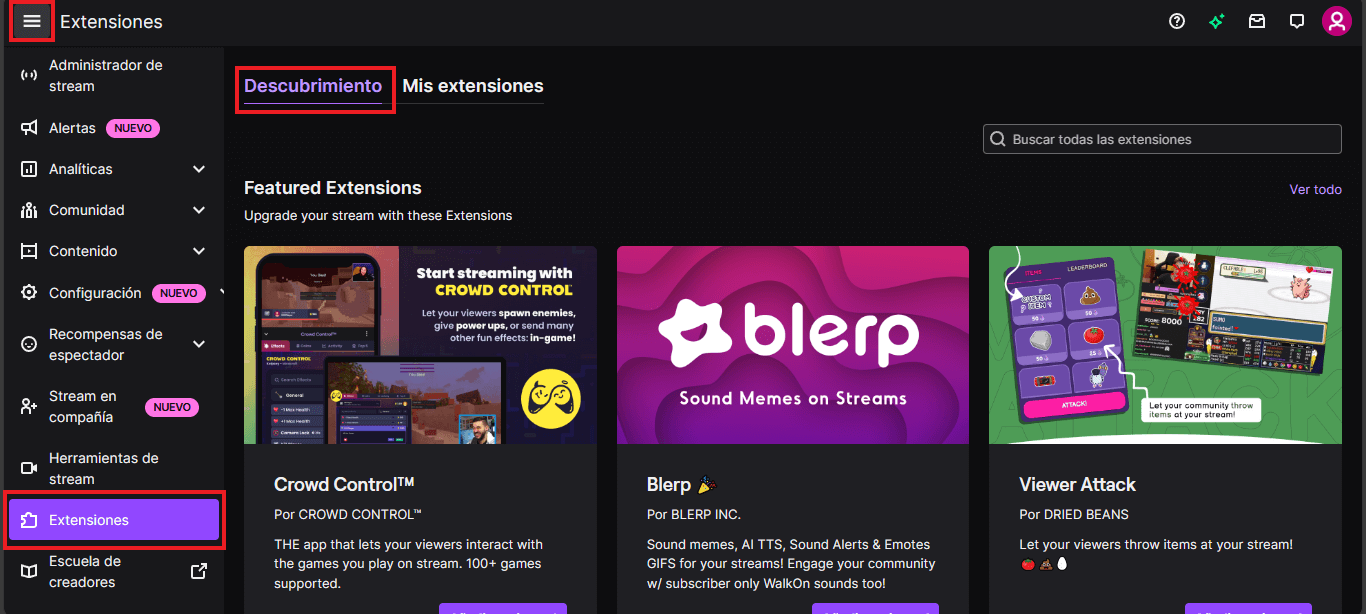Open the inbox mail icon
The image size is (1366, 614).
click(1257, 21)
